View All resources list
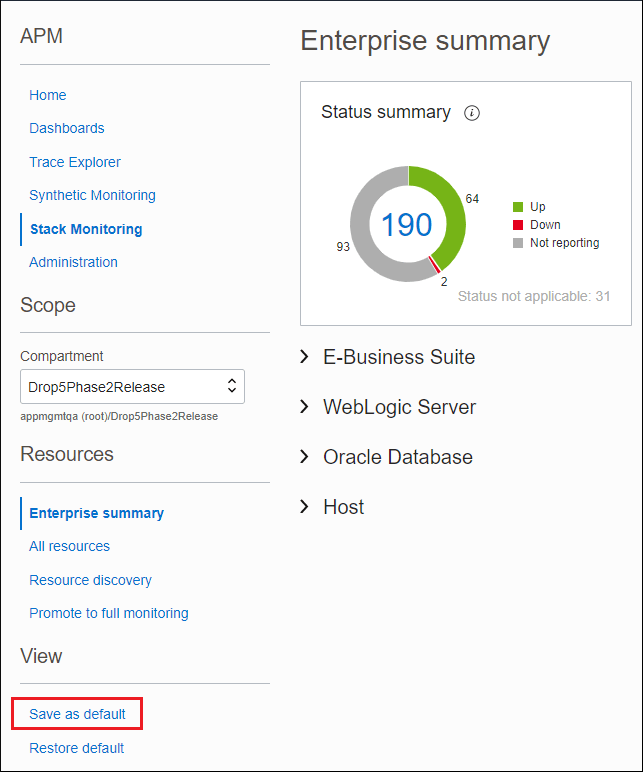 click(x=69, y=546)
